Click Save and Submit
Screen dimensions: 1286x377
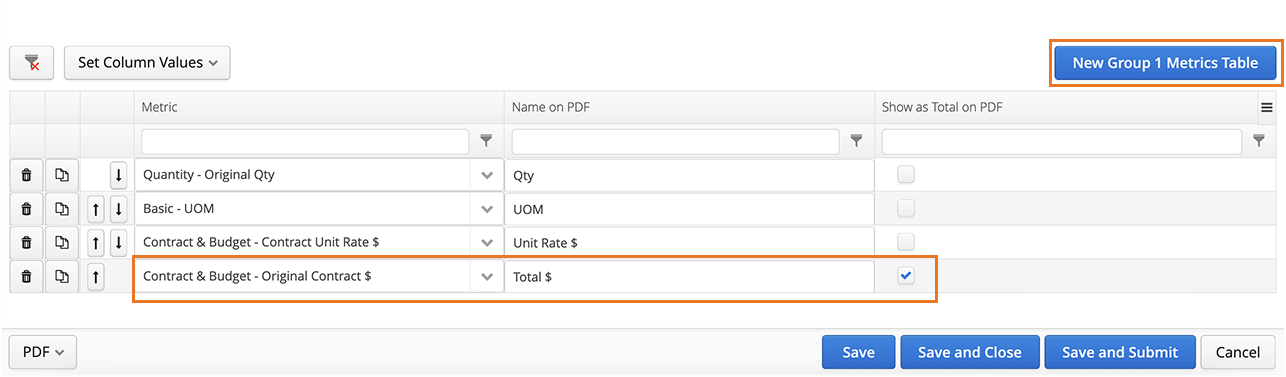coord(1120,352)
